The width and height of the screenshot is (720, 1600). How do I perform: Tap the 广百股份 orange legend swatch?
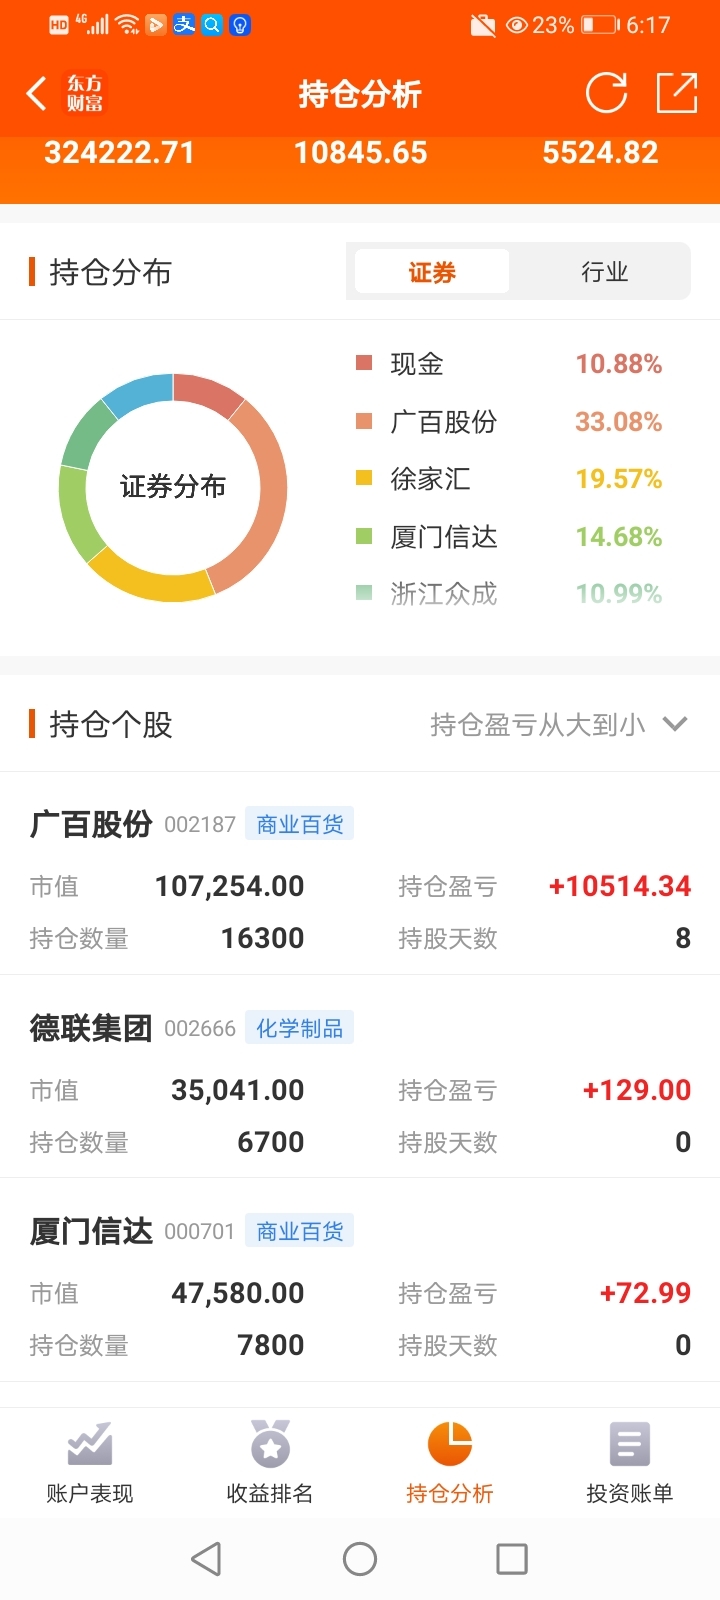(364, 421)
